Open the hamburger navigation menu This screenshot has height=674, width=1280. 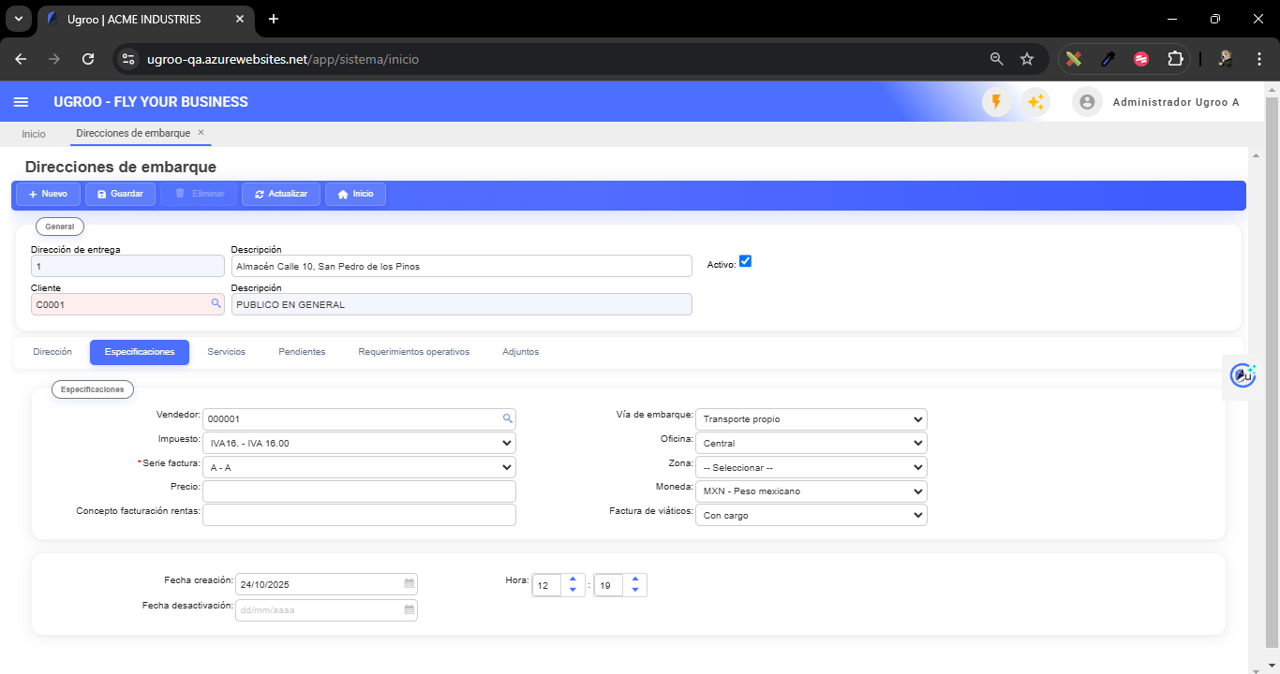[x=20, y=102]
